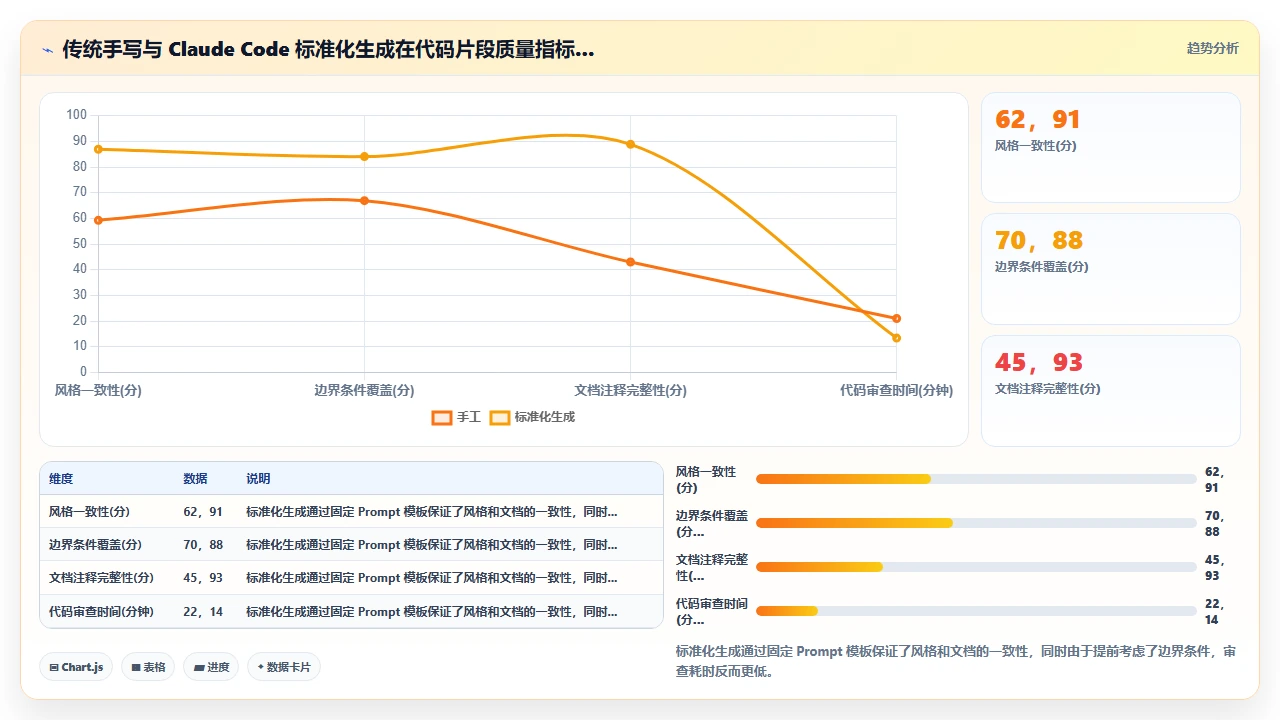Toggle the 手工 legend swatch
The image size is (1280, 720).
442,417
